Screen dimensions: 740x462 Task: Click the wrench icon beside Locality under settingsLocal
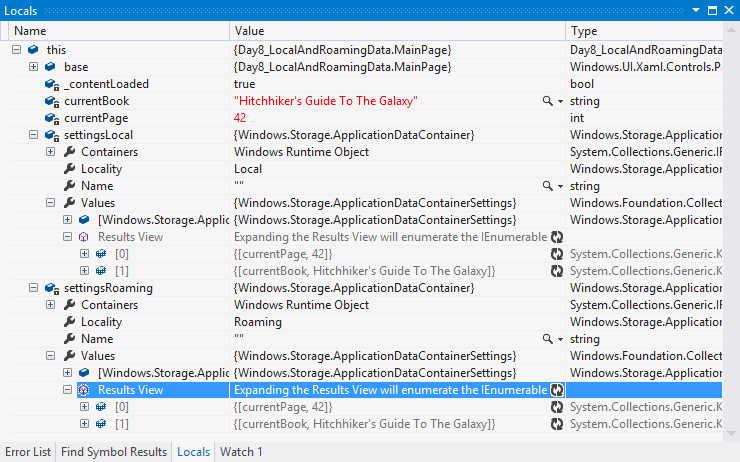pos(70,169)
